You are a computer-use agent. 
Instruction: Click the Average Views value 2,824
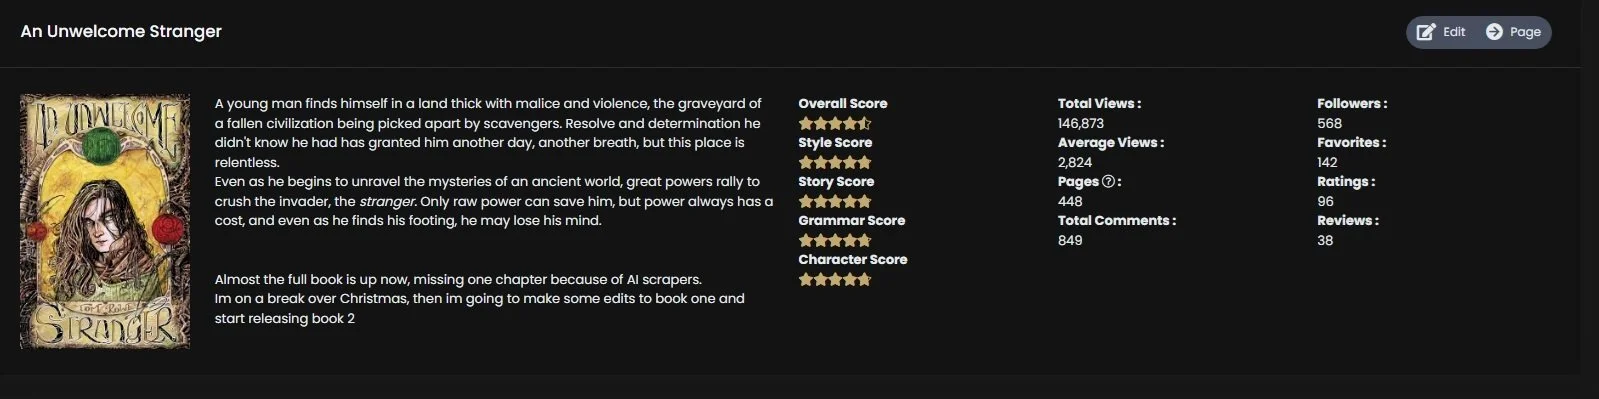click(1075, 162)
